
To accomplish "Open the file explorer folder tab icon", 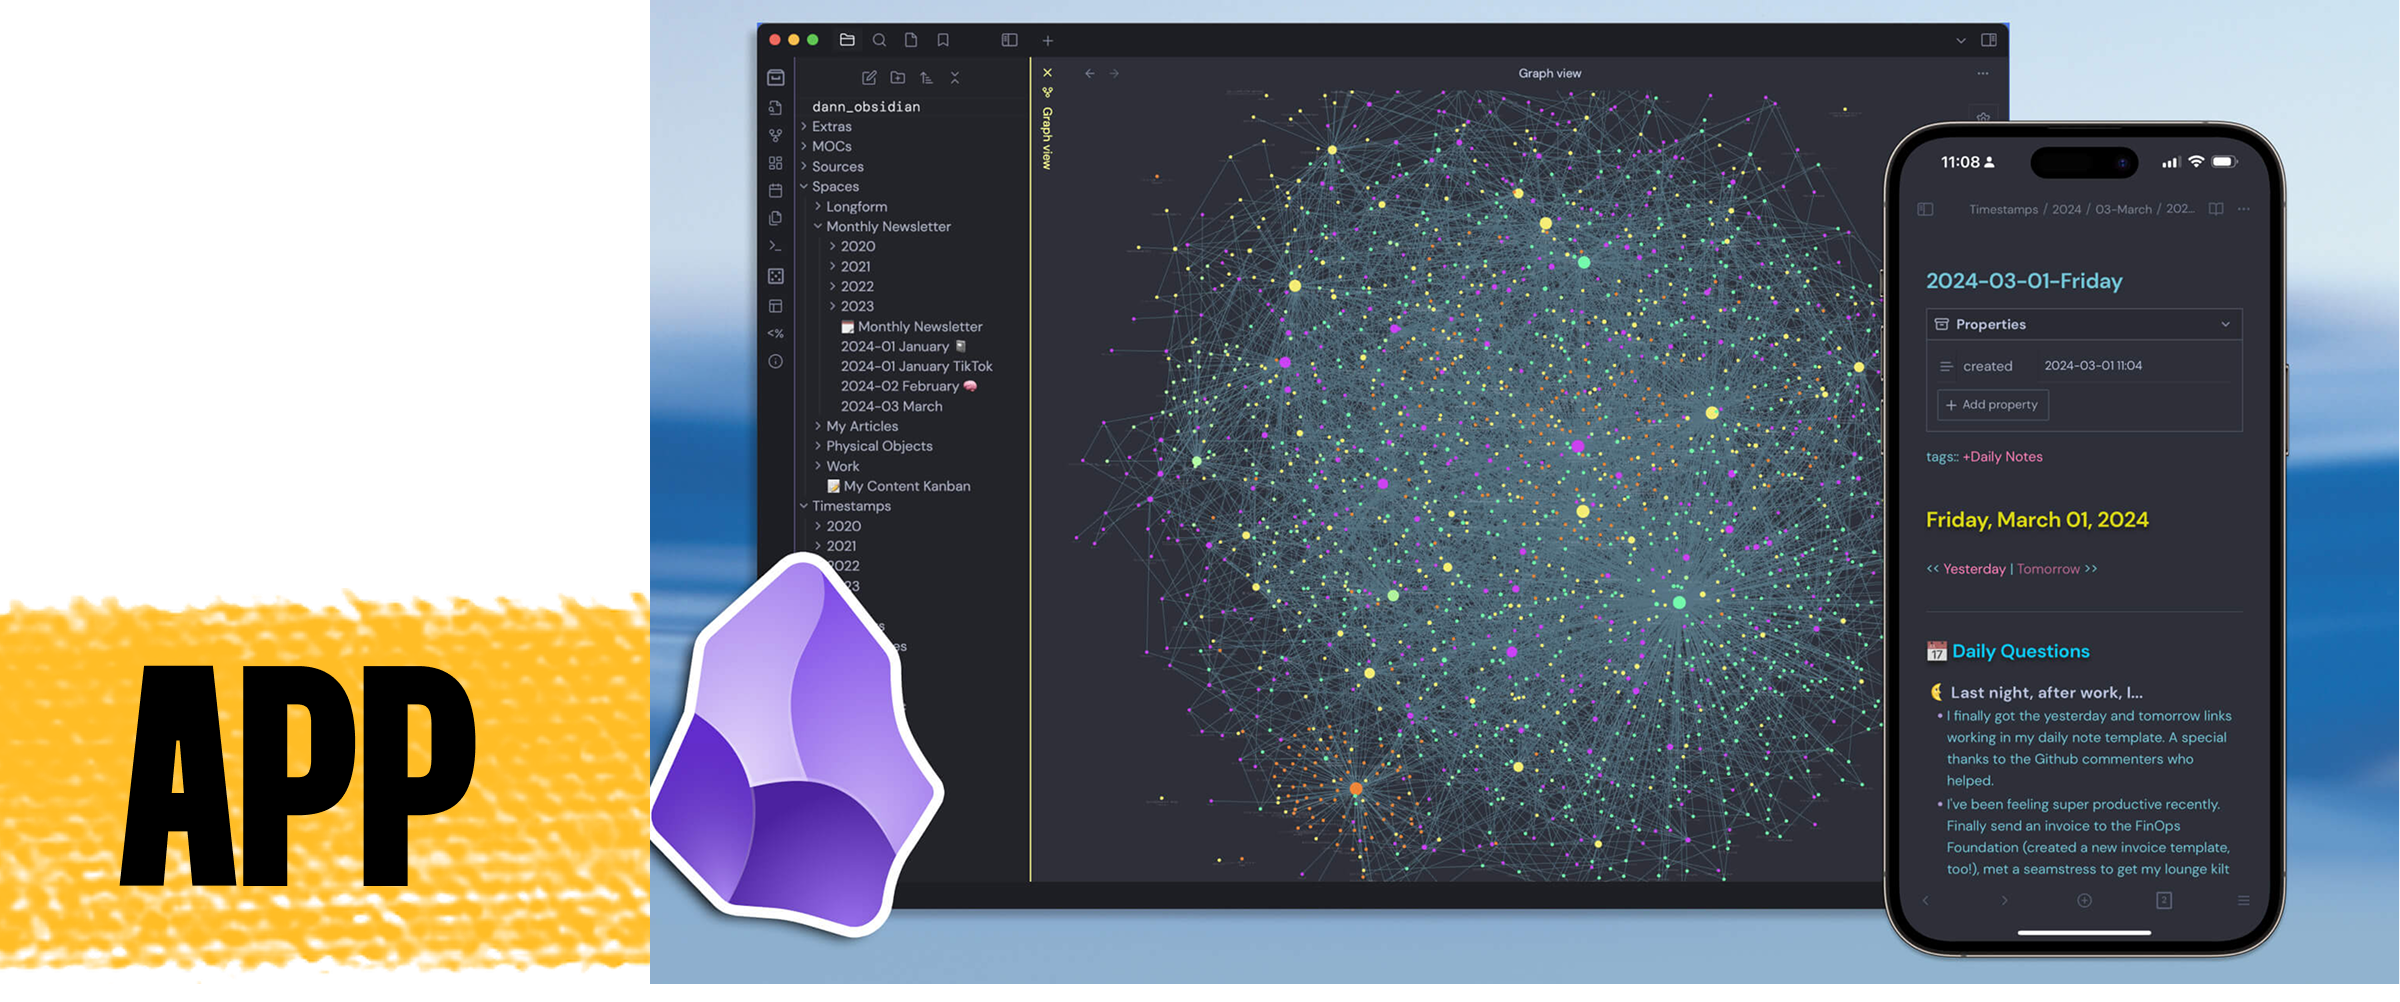I will (x=847, y=40).
